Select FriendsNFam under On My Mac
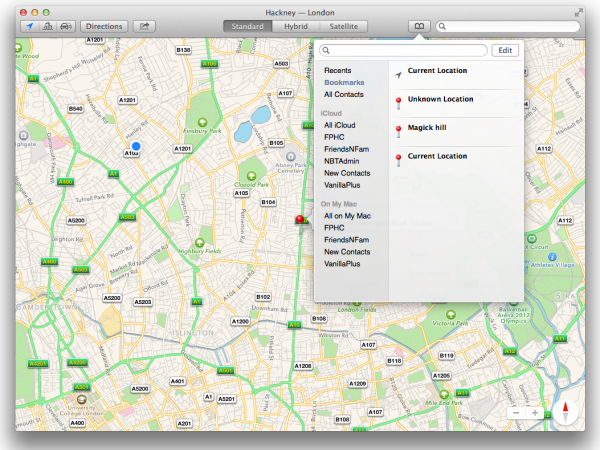600x450 pixels. [x=346, y=240]
